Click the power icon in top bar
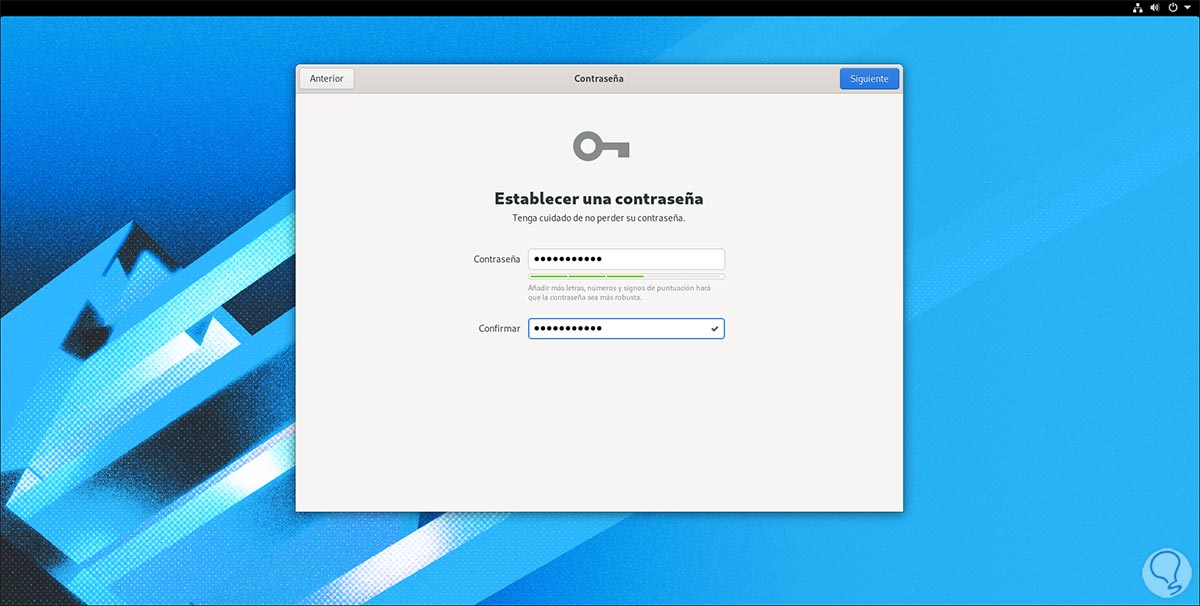The image size is (1200, 606). [1173, 7]
